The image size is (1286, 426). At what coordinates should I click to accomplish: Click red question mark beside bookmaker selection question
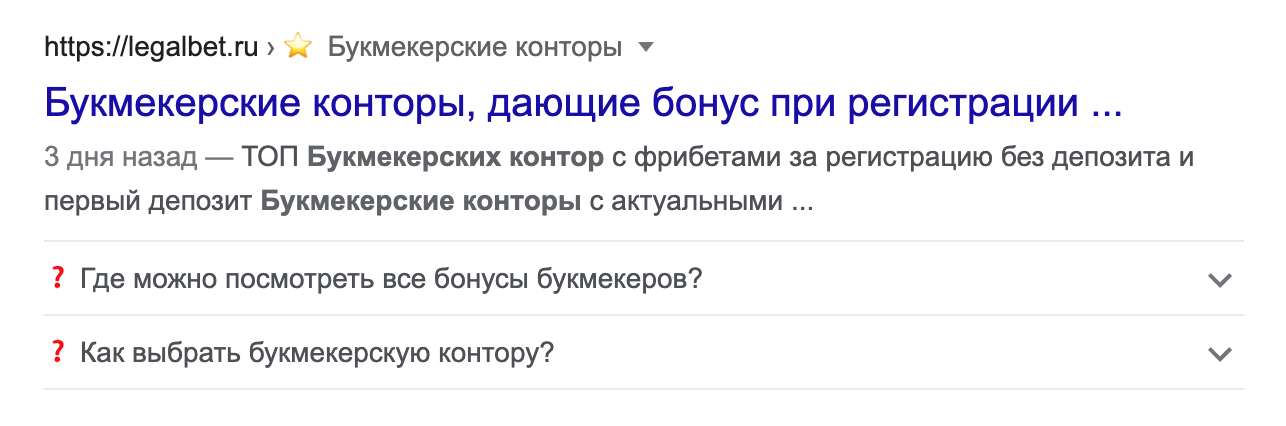coord(56,352)
